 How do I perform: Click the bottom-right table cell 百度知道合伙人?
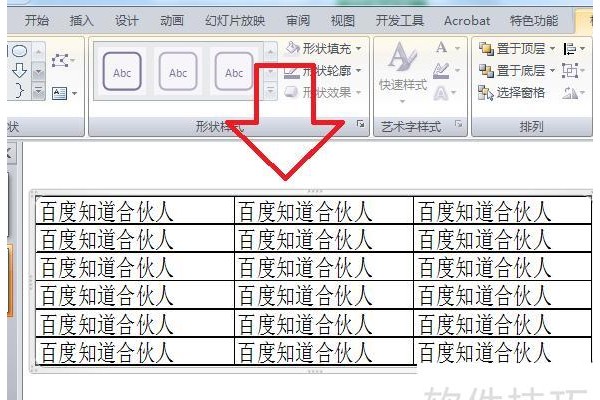[502, 351]
